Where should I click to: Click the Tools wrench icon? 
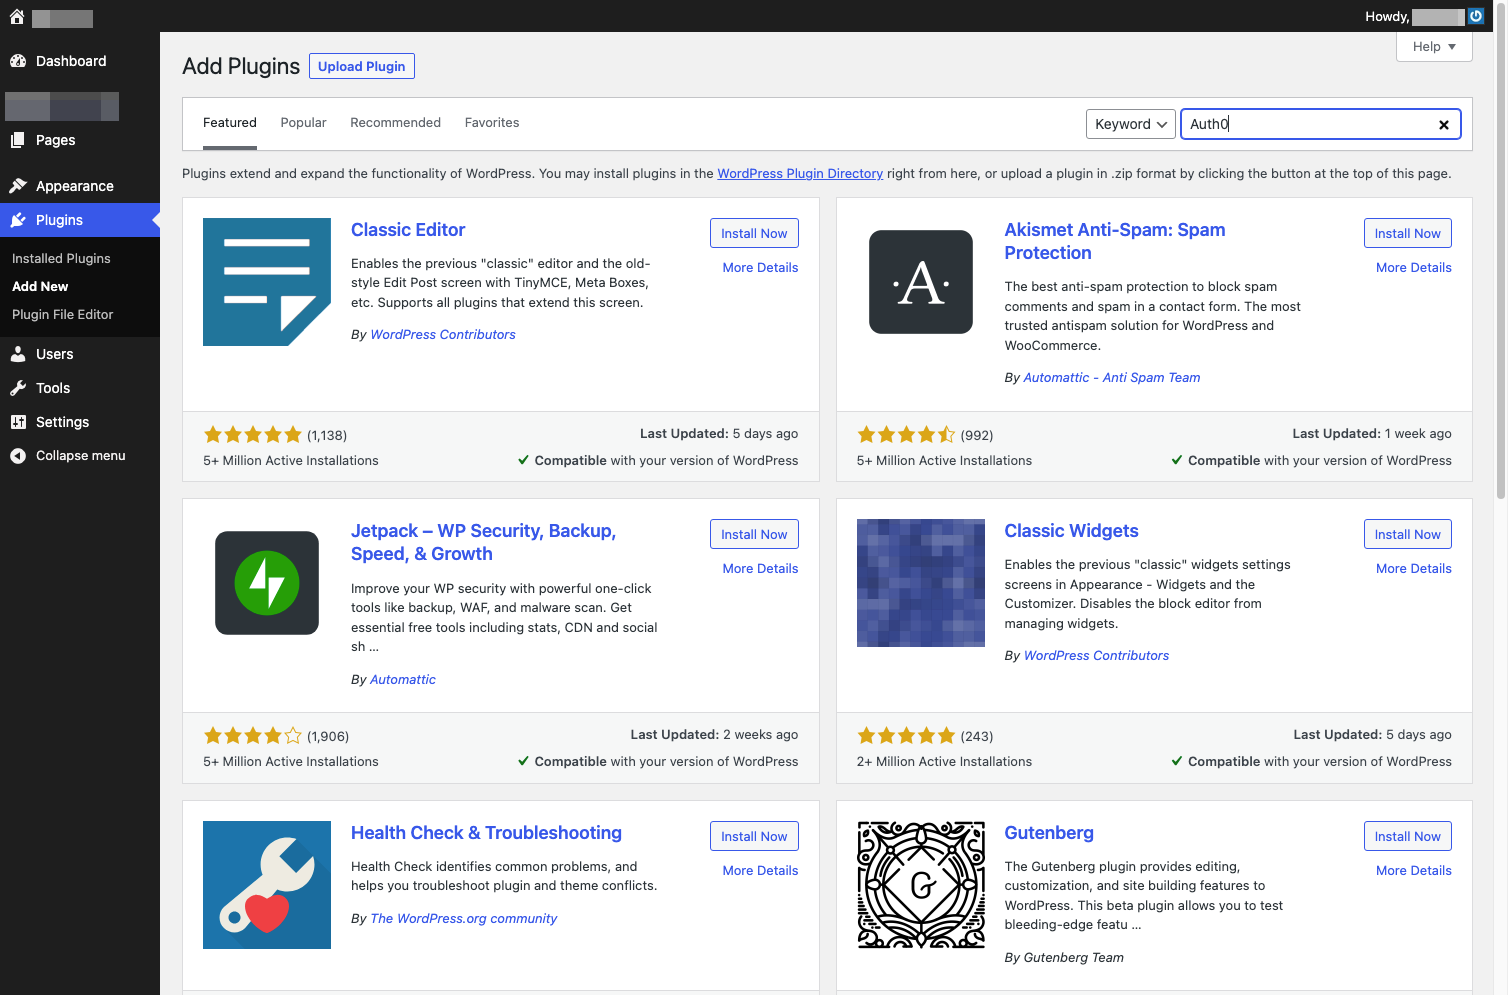click(18, 388)
